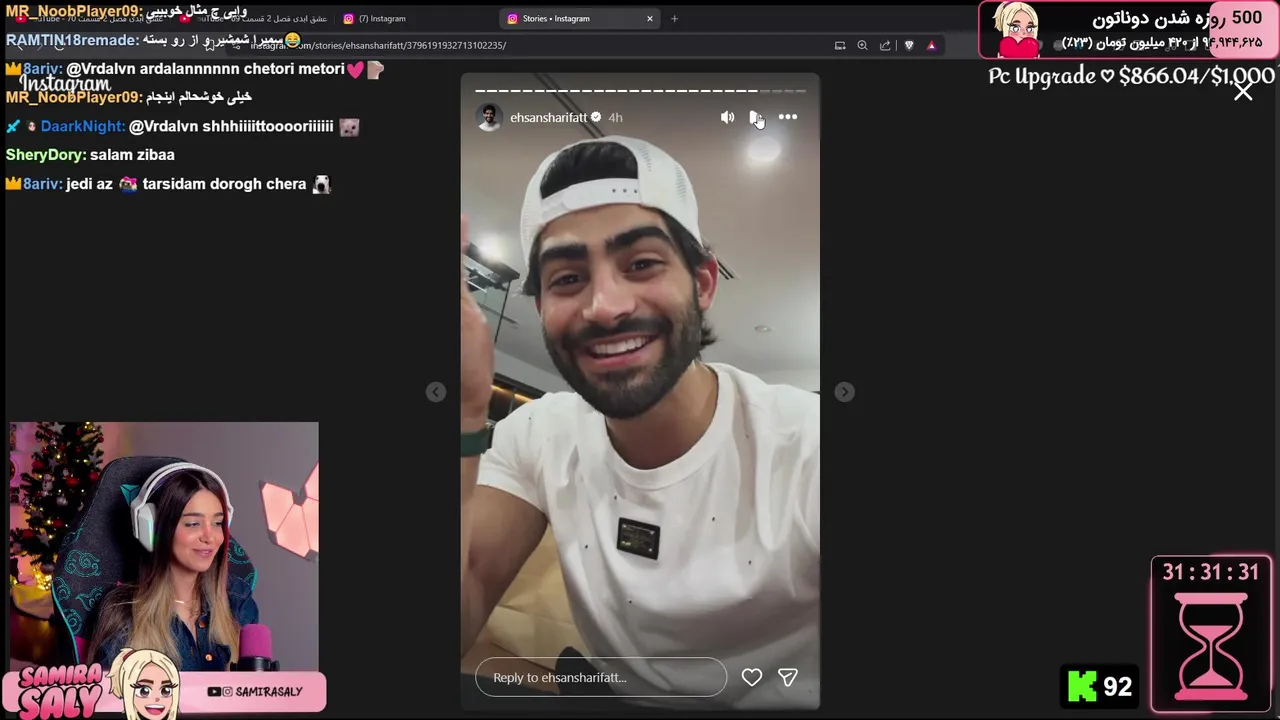
Task: Go to the next story arrow
Action: click(844, 392)
